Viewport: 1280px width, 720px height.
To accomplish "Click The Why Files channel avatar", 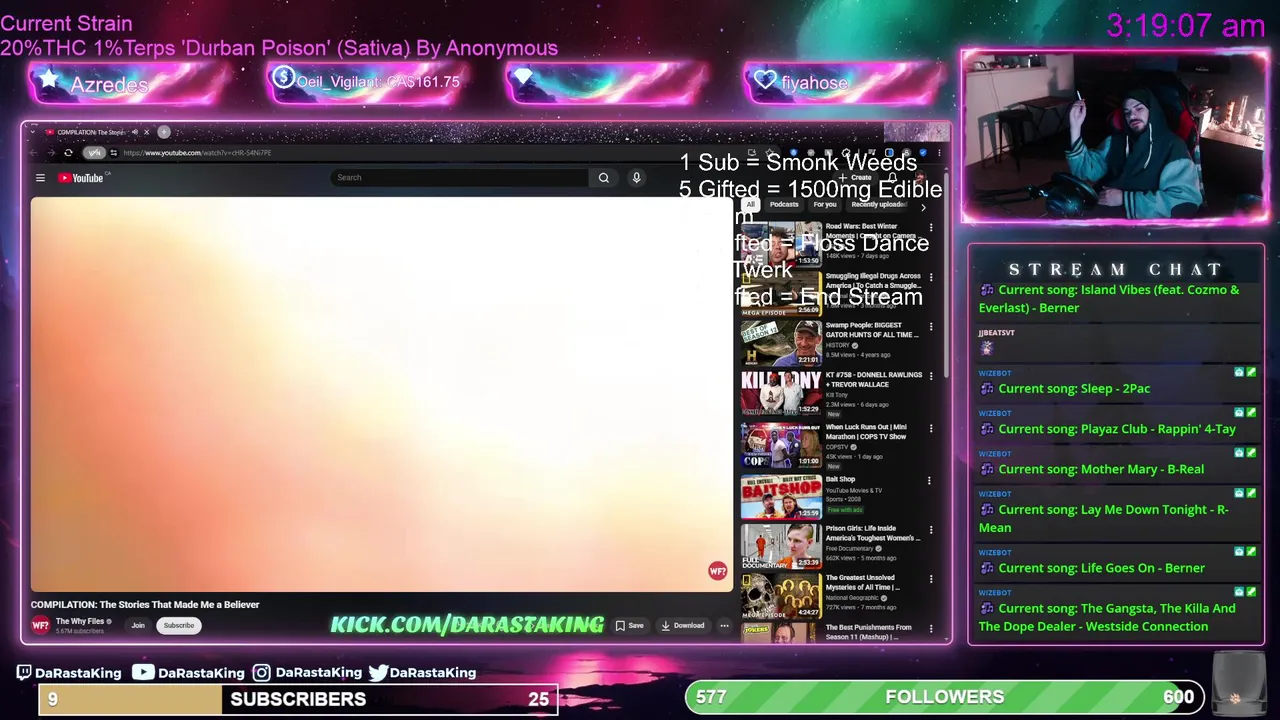I will pyautogui.click(x=40, y=626).
